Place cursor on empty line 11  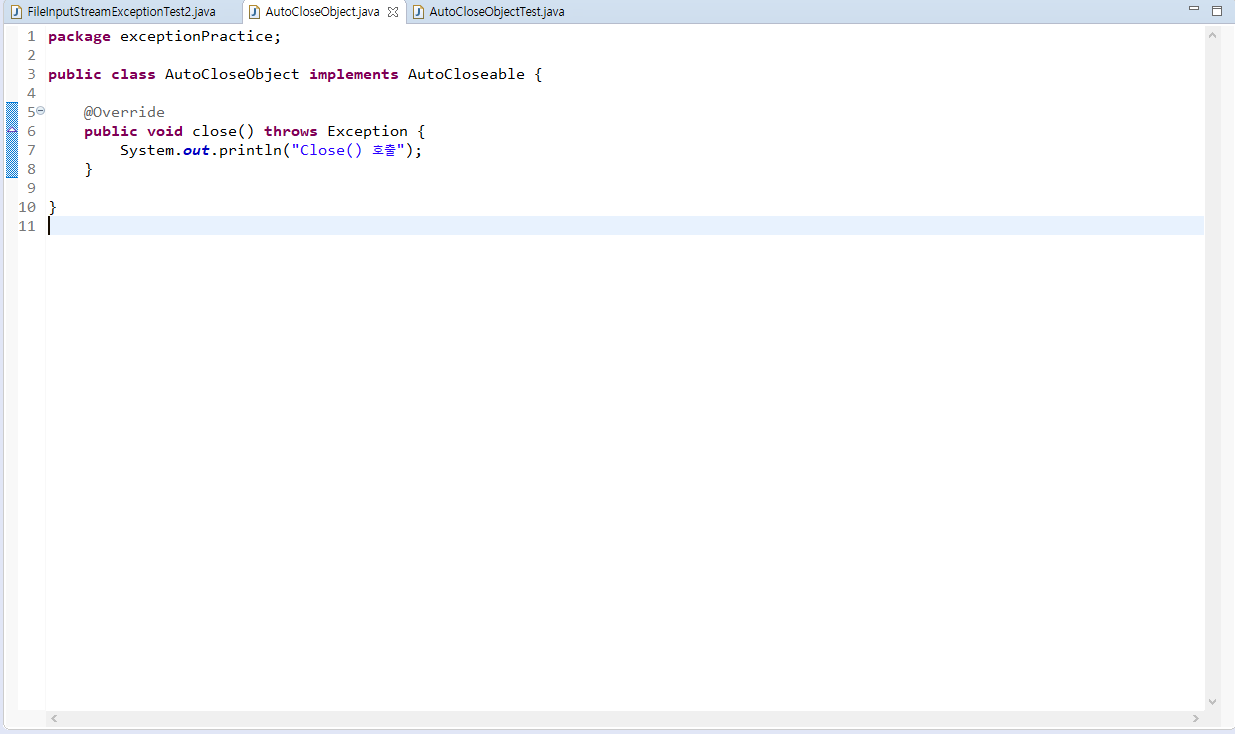click(625, 226)
